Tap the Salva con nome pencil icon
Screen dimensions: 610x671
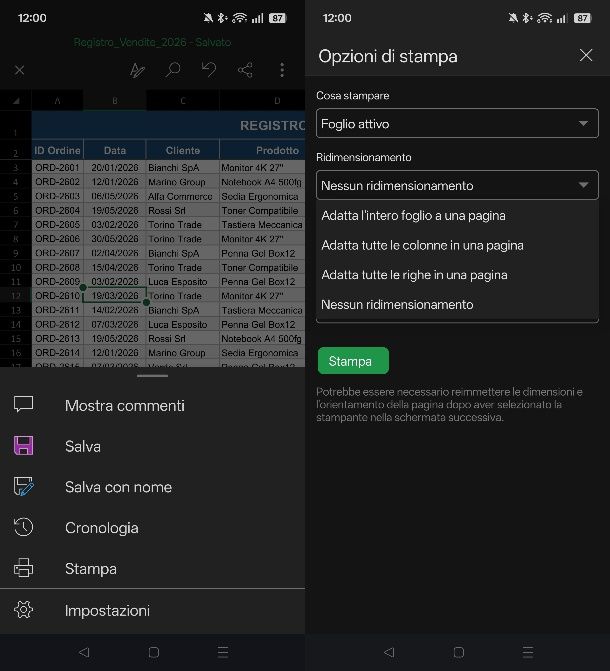(24, 487)
